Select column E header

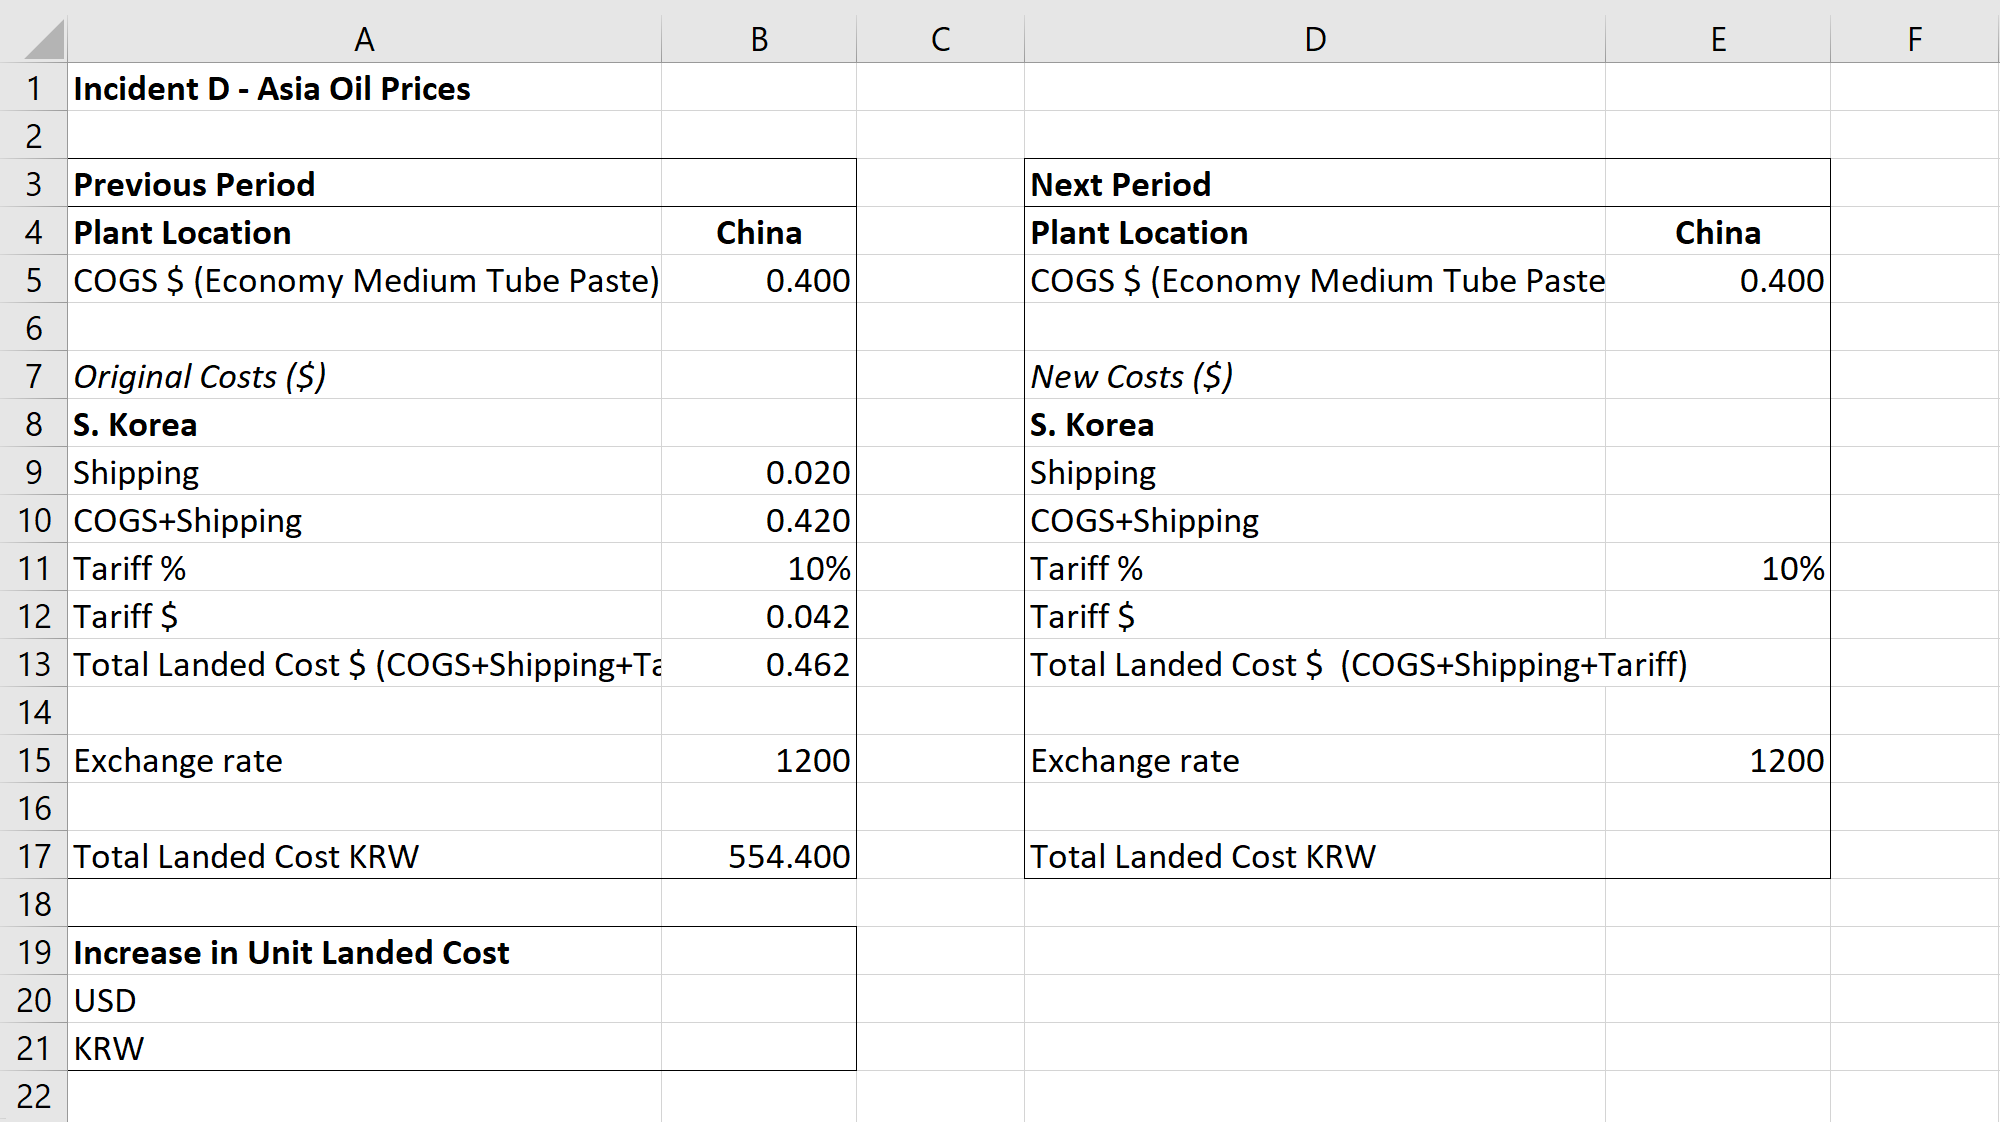[1717, 39]
